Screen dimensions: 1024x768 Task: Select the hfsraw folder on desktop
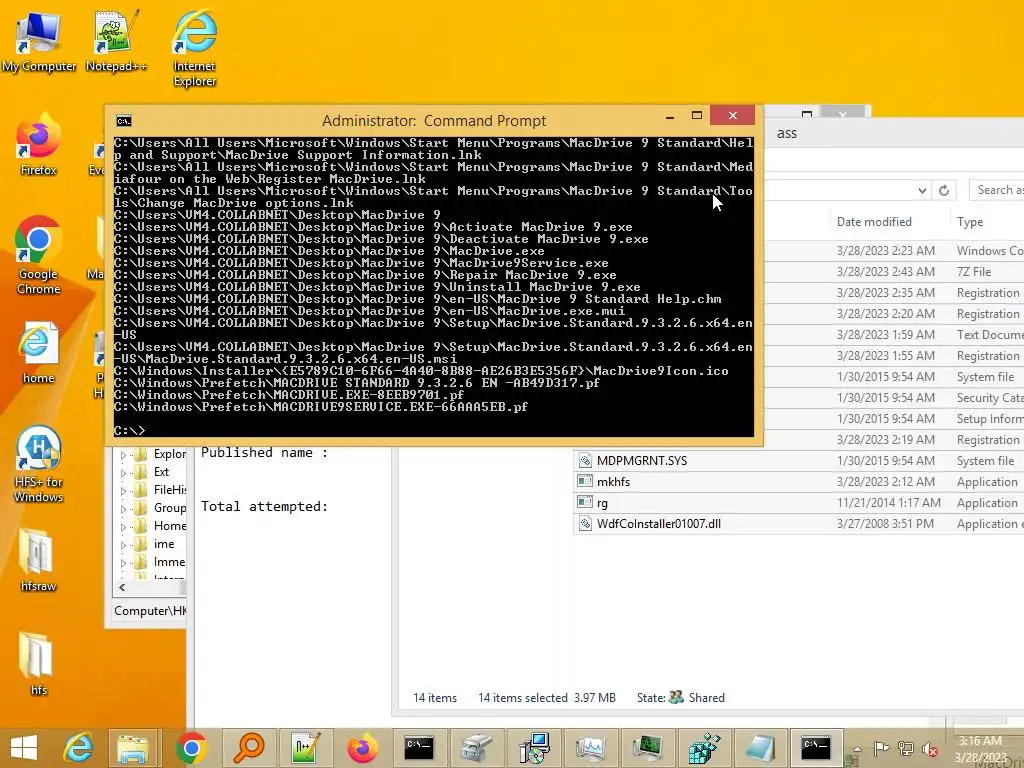pos(39,560)
